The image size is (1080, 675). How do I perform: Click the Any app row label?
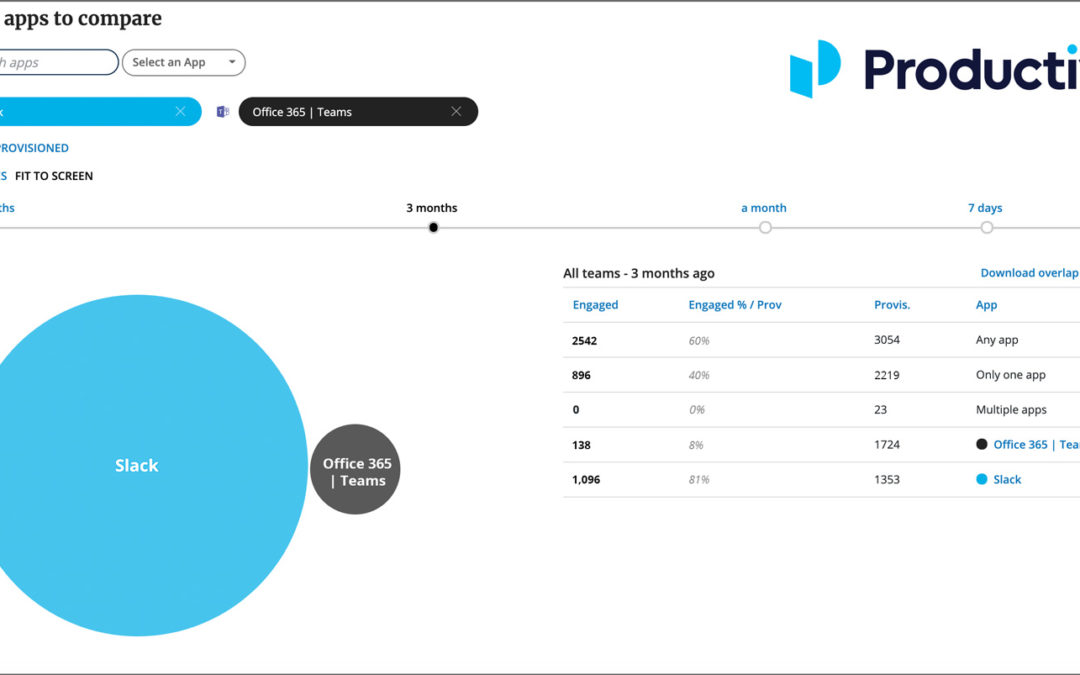click(997, 340)
